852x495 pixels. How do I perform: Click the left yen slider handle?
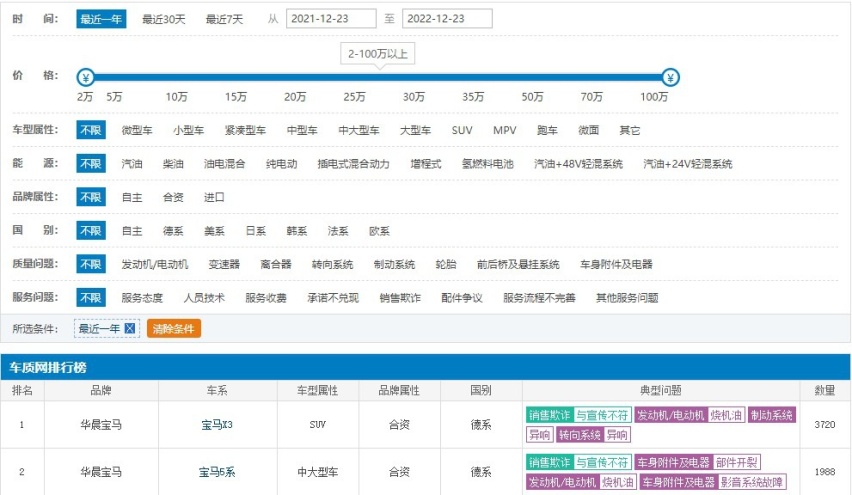click(85, 78)
